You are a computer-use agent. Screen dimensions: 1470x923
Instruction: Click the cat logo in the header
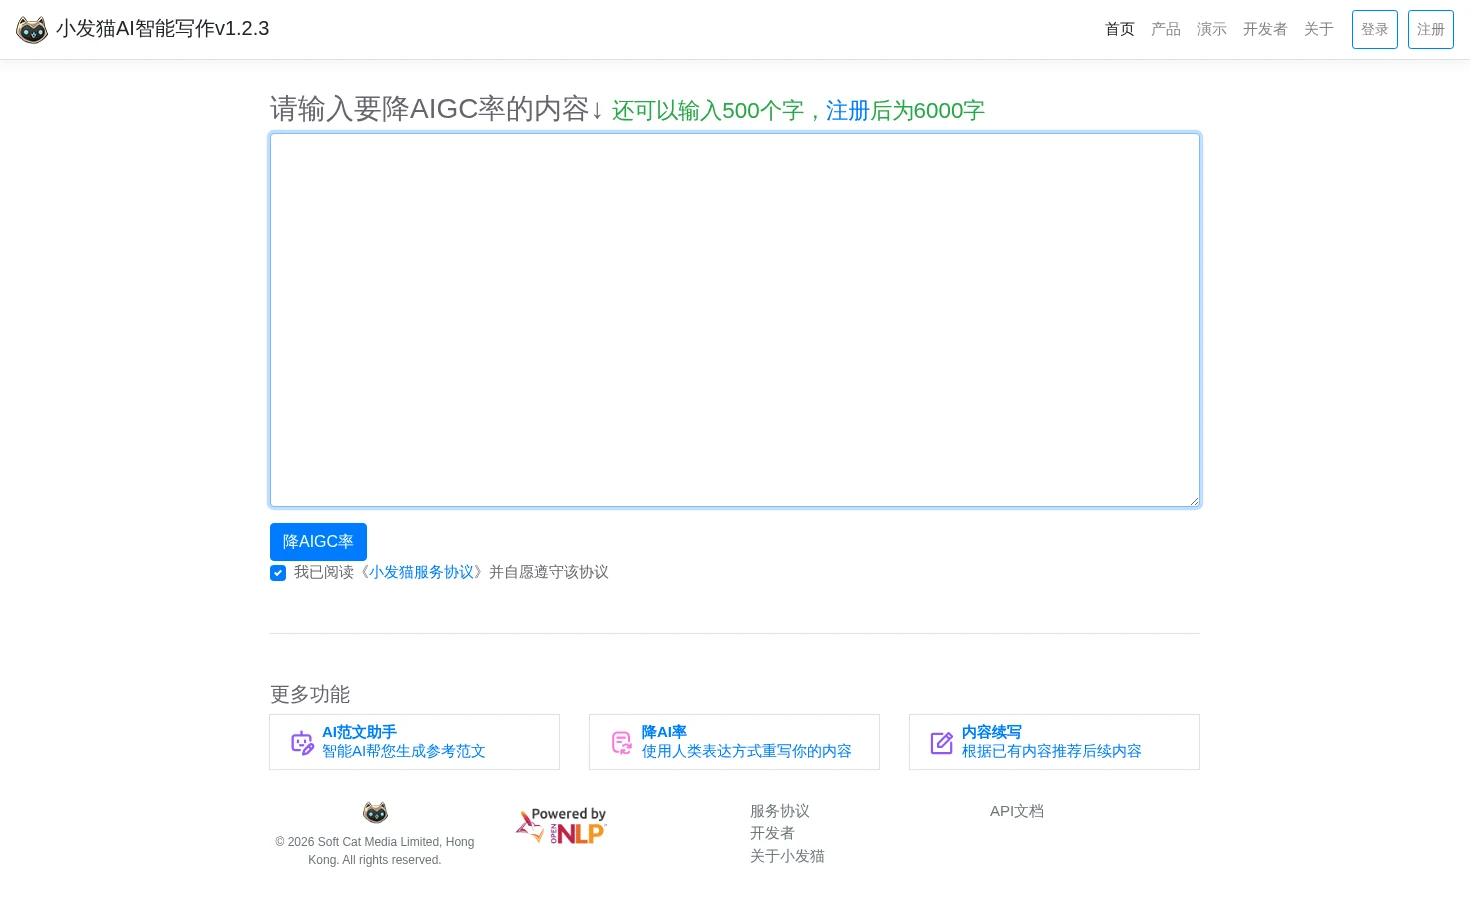coord(32,29)
